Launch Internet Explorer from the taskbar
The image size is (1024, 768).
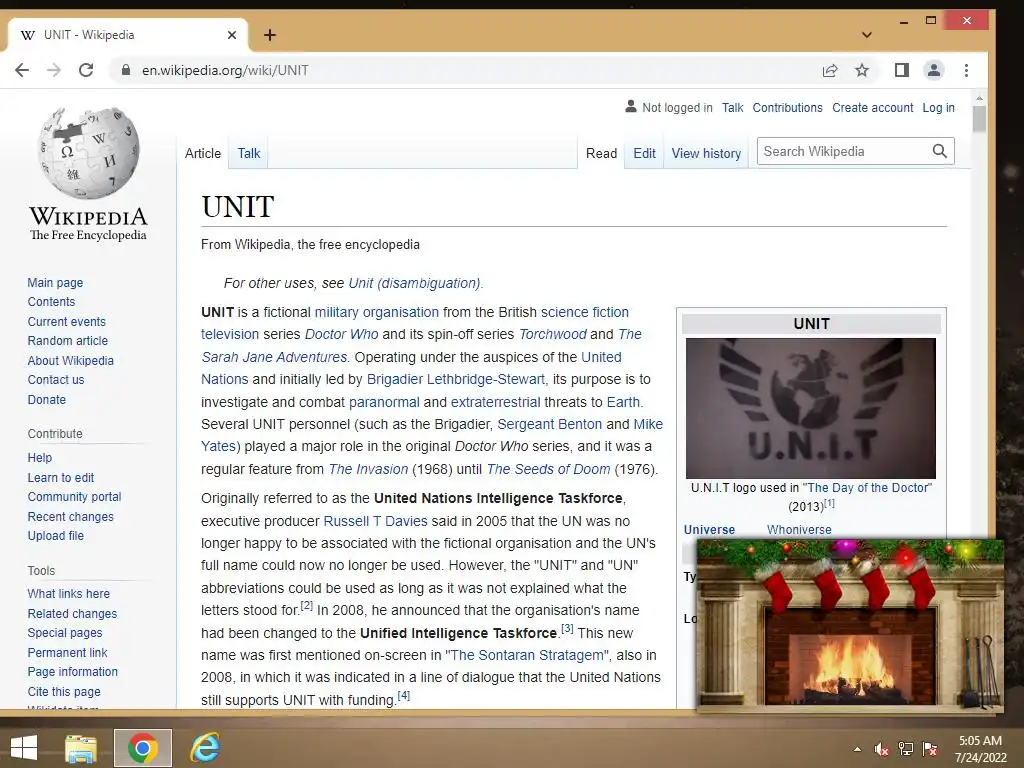pyautogui.click(x=205, y=748)
